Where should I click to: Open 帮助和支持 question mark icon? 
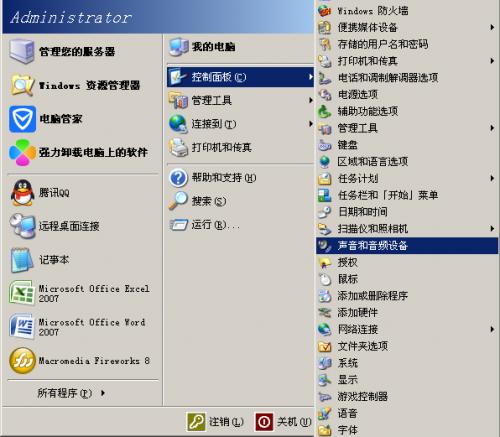coord(179,178)
